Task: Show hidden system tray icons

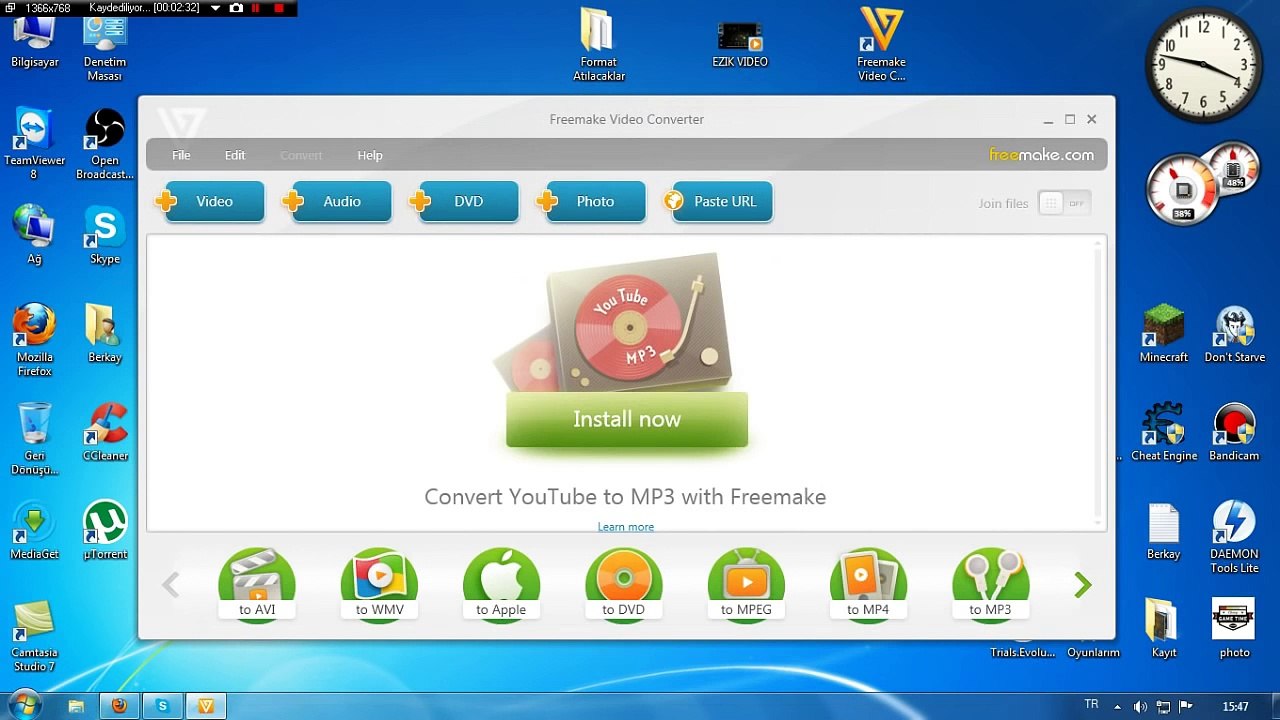Action: coord(1117,707)
